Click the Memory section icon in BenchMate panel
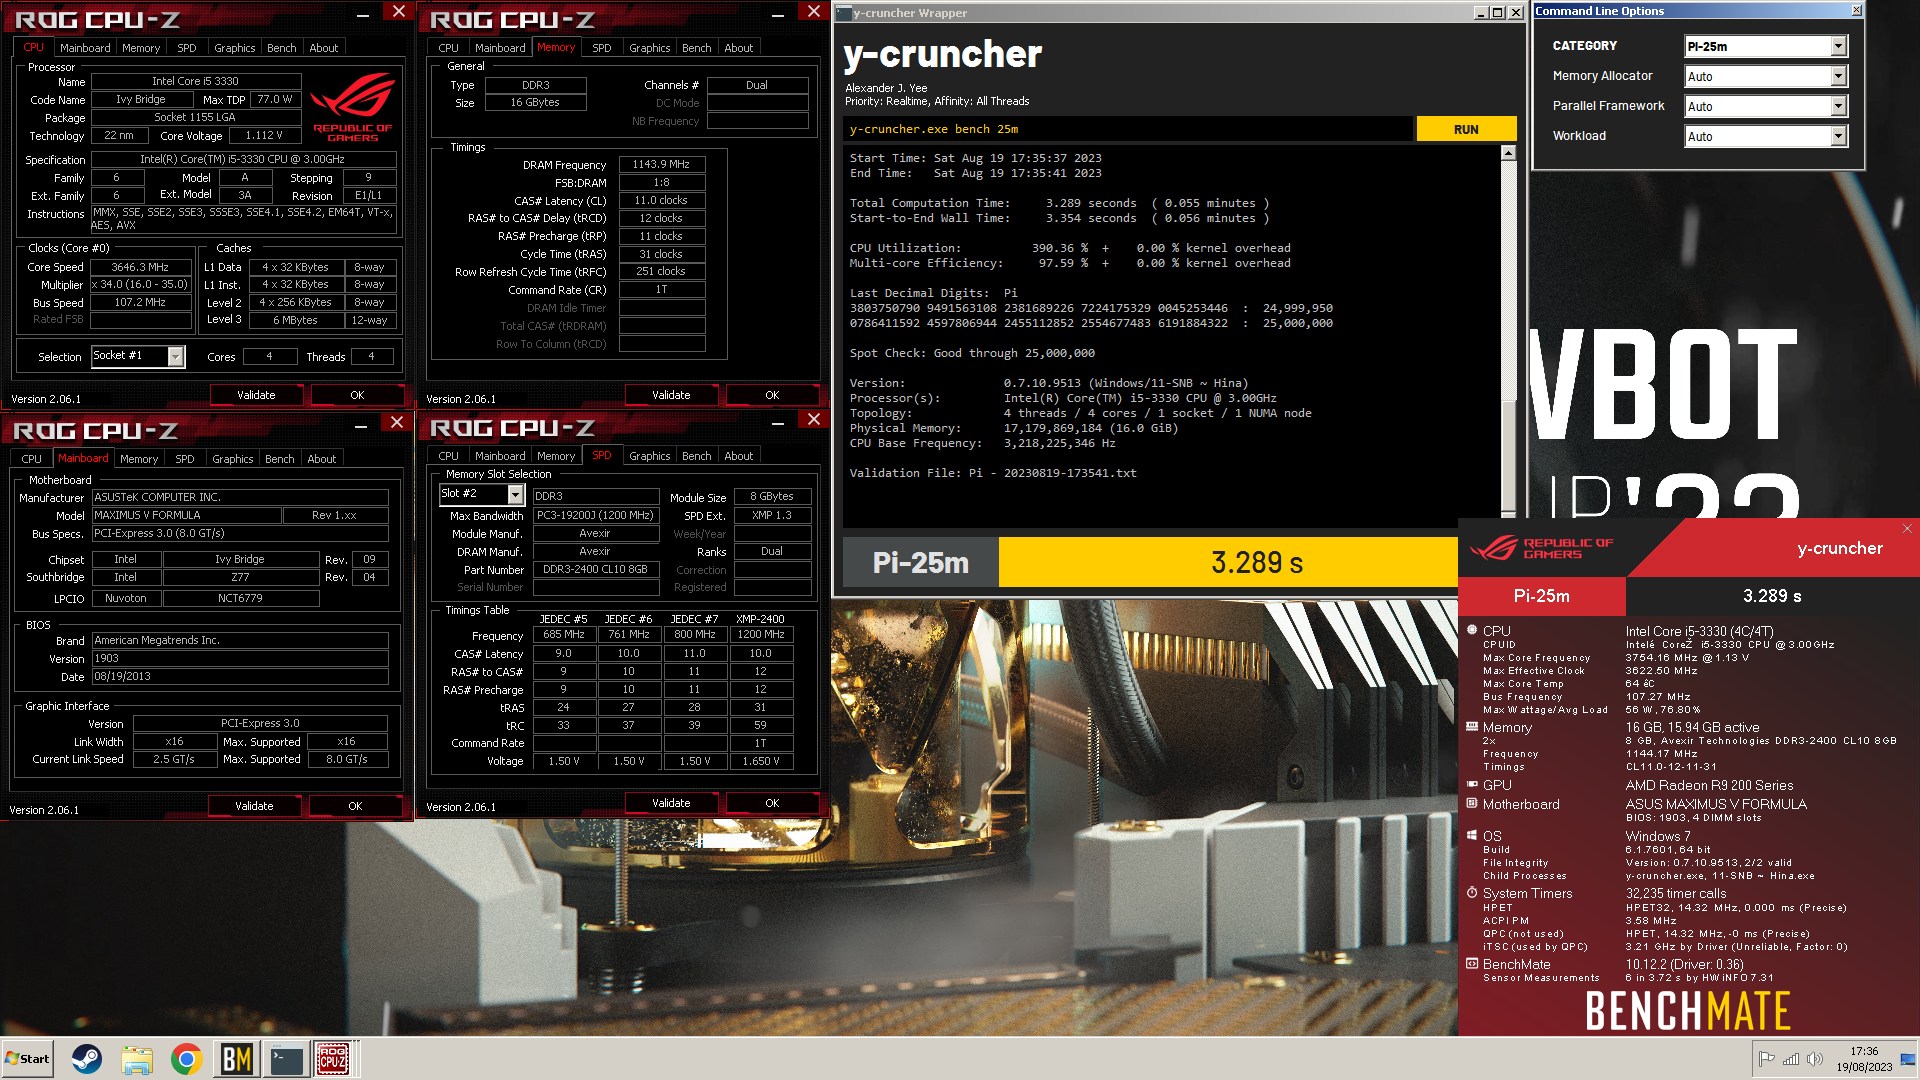 (1472, 727)
